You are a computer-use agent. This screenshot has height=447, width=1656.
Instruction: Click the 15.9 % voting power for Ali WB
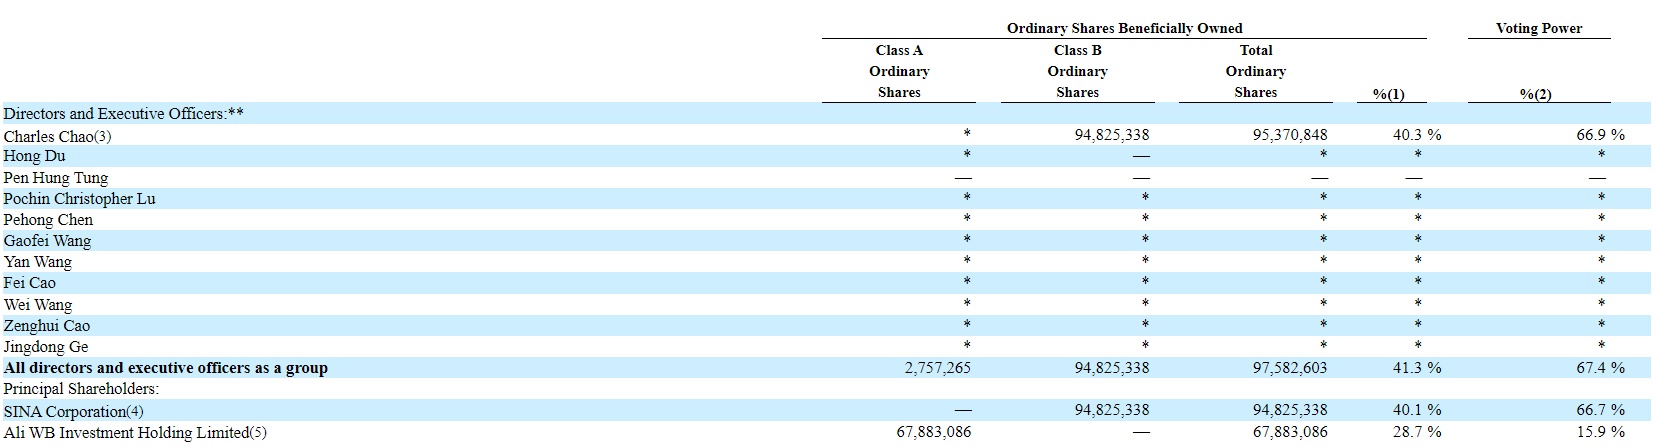(1600, 432)
